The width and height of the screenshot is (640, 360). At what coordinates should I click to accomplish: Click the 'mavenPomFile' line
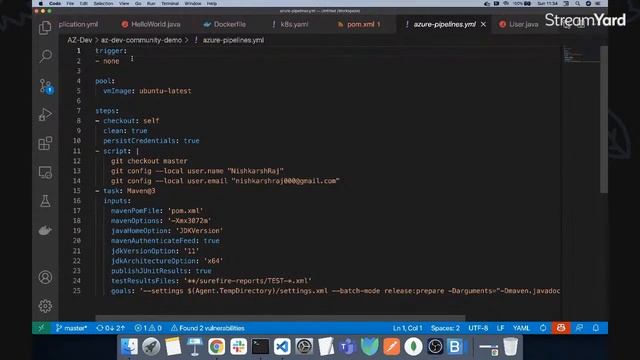(157, 211)
